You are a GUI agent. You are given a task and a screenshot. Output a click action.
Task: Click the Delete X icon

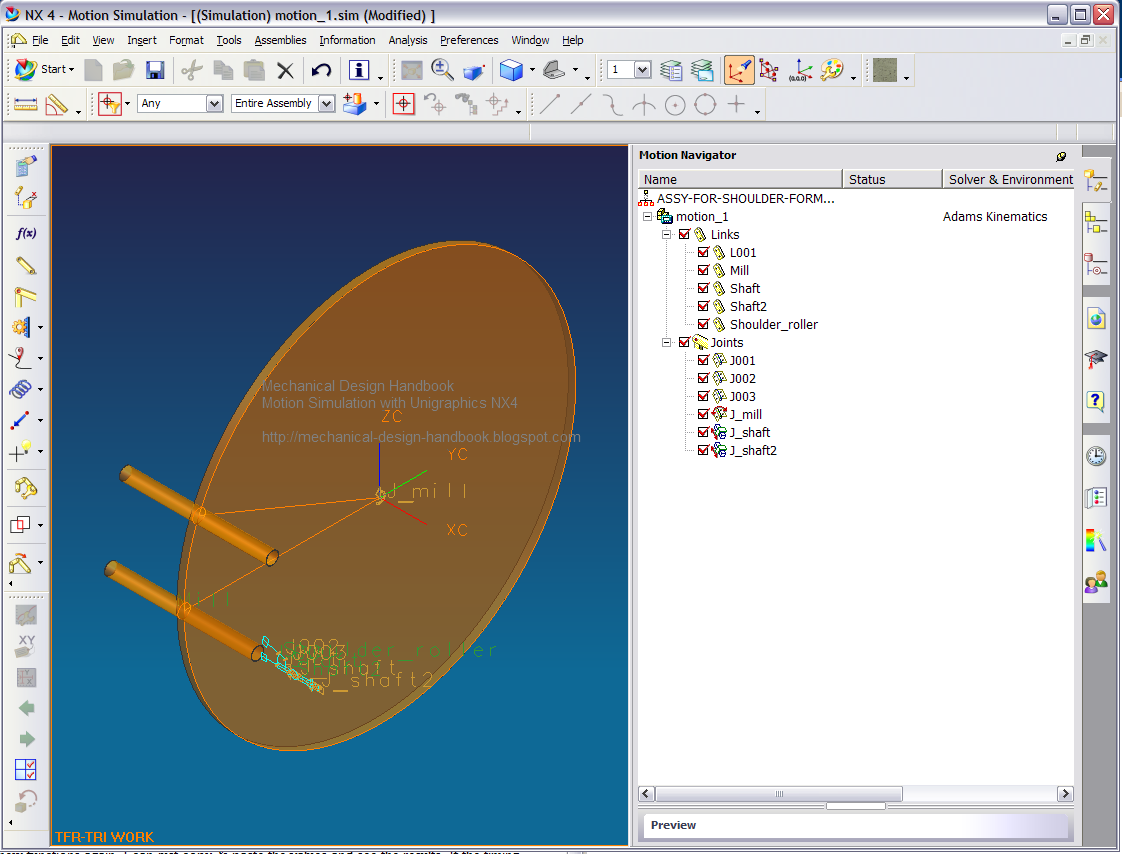point(286,69)
